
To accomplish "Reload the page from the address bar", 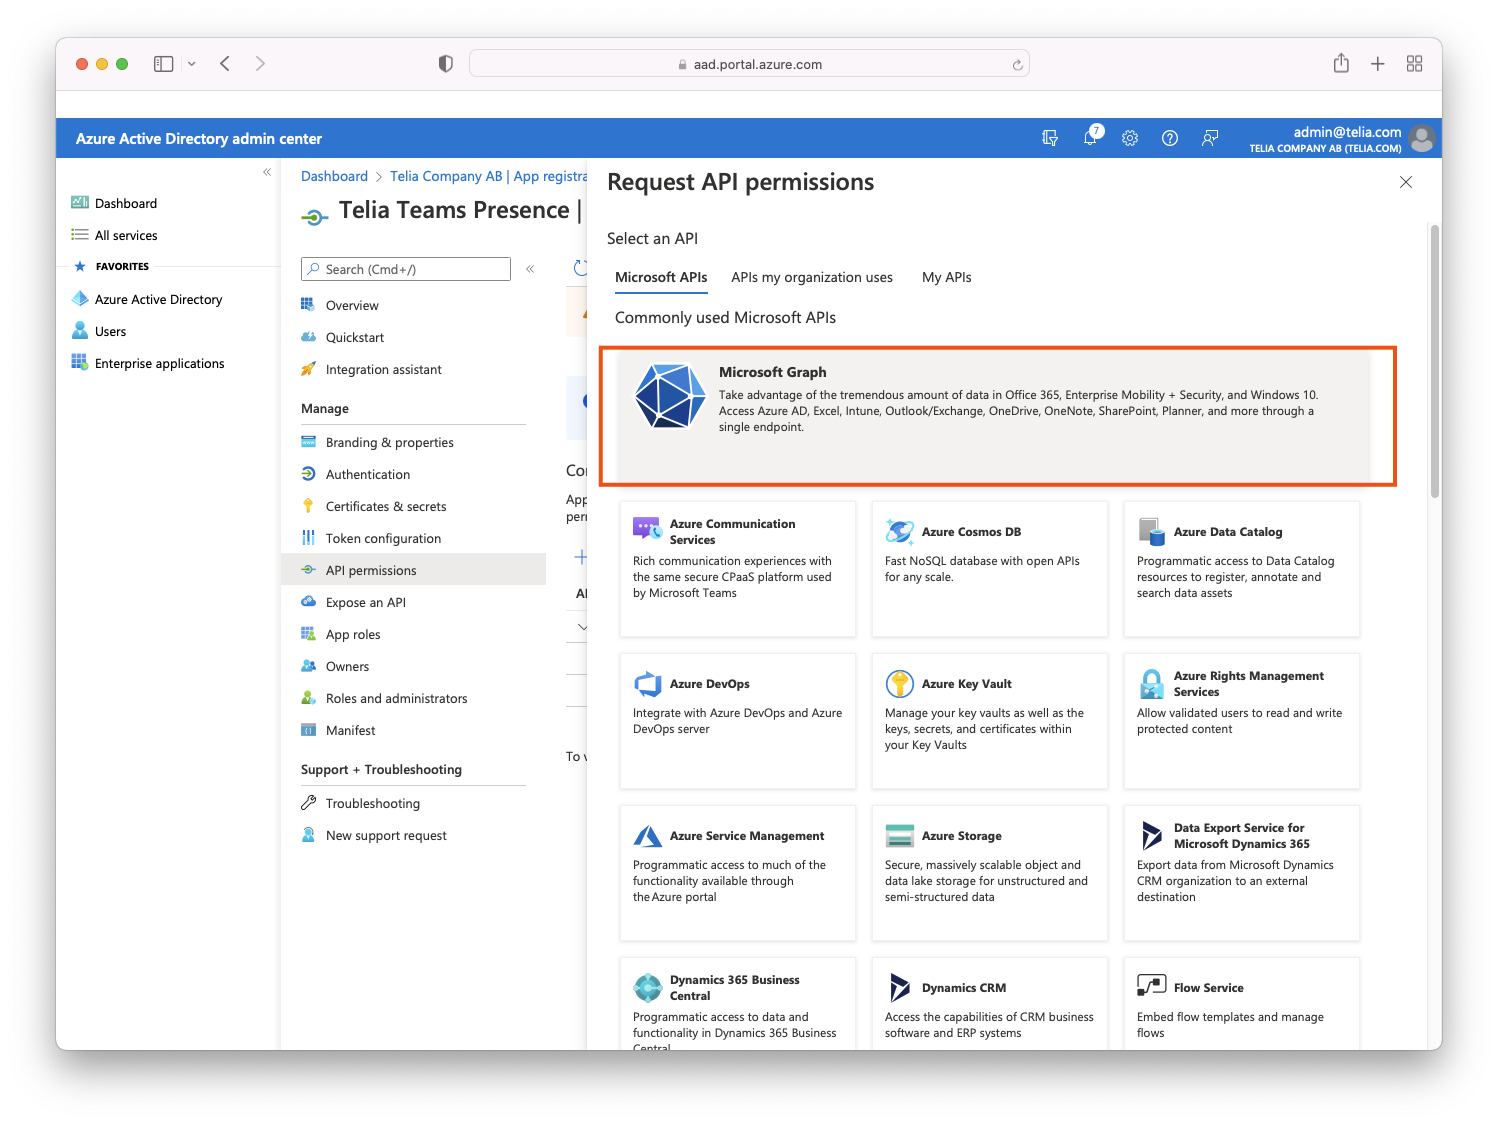I will coord(1017,65).
